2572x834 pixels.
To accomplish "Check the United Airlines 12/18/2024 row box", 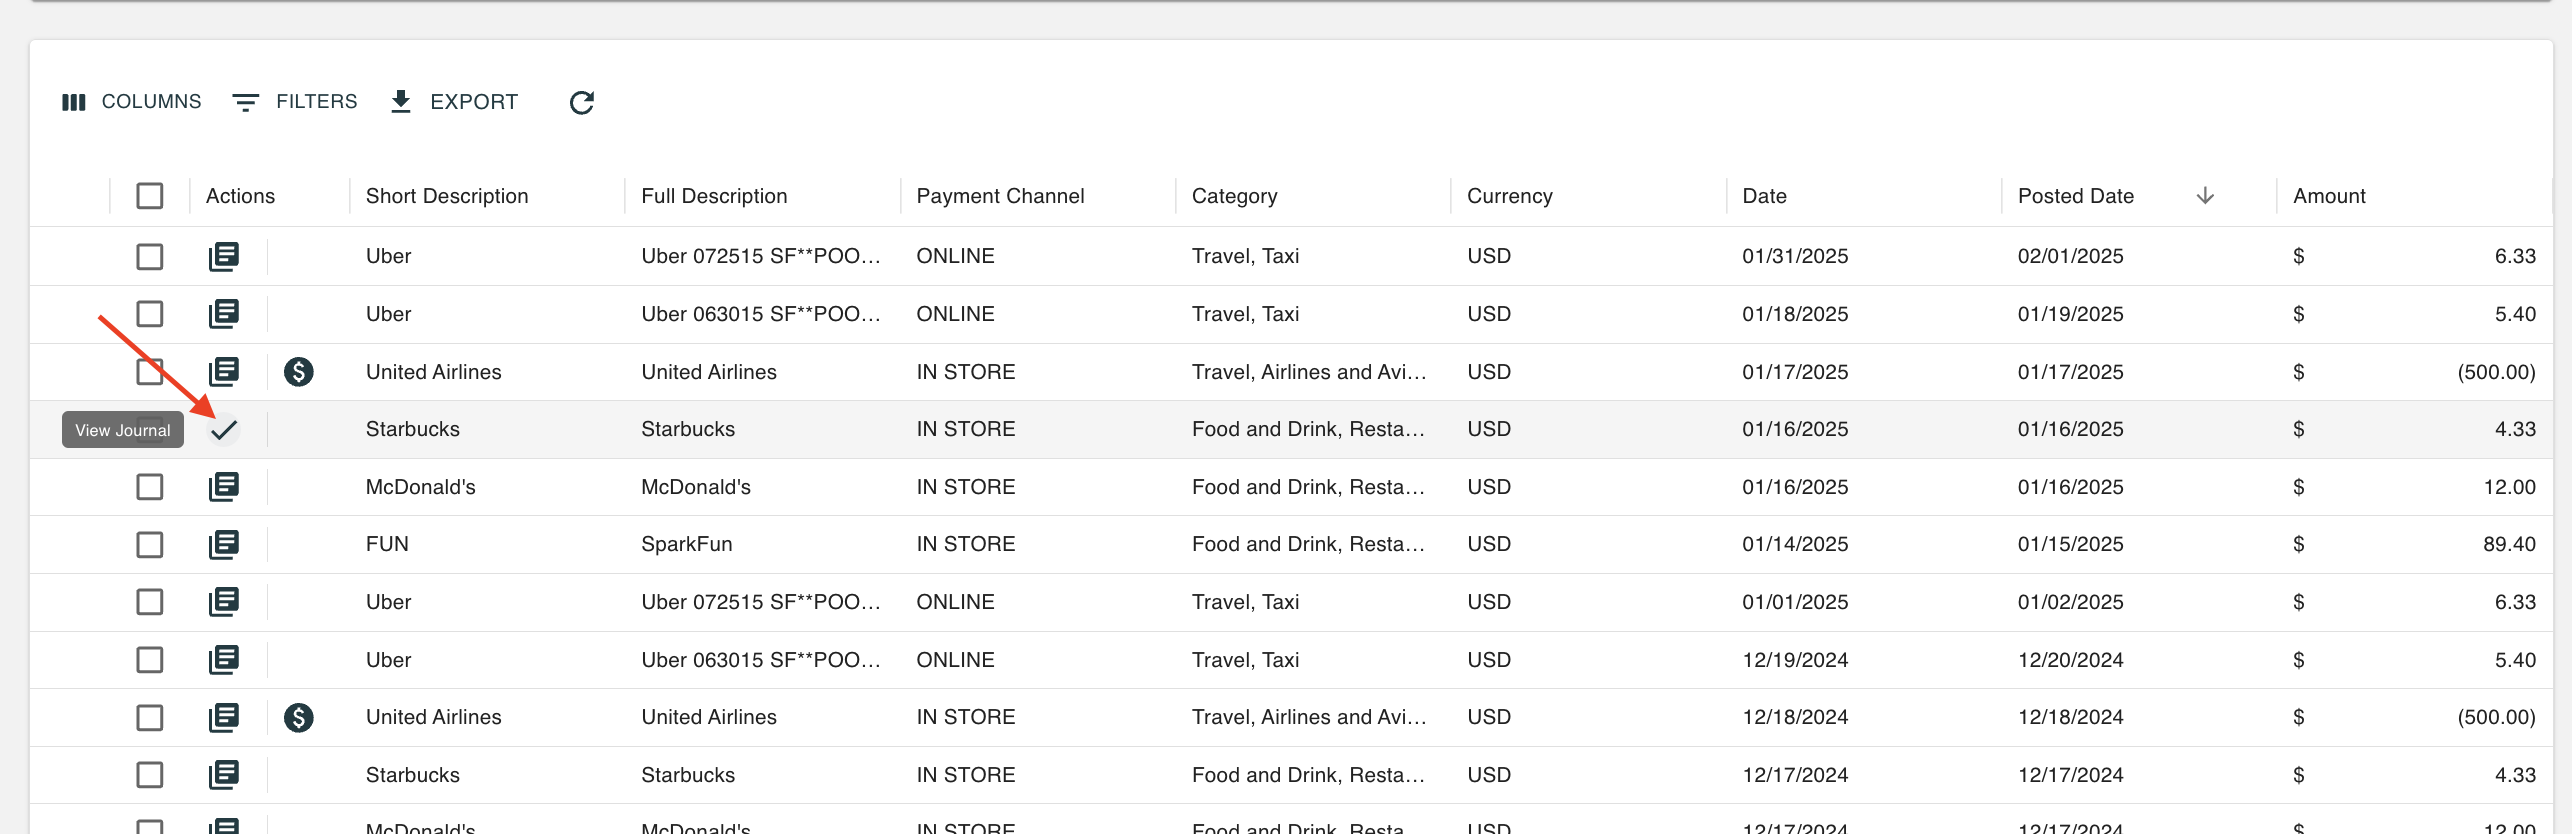I will (150, 718).
